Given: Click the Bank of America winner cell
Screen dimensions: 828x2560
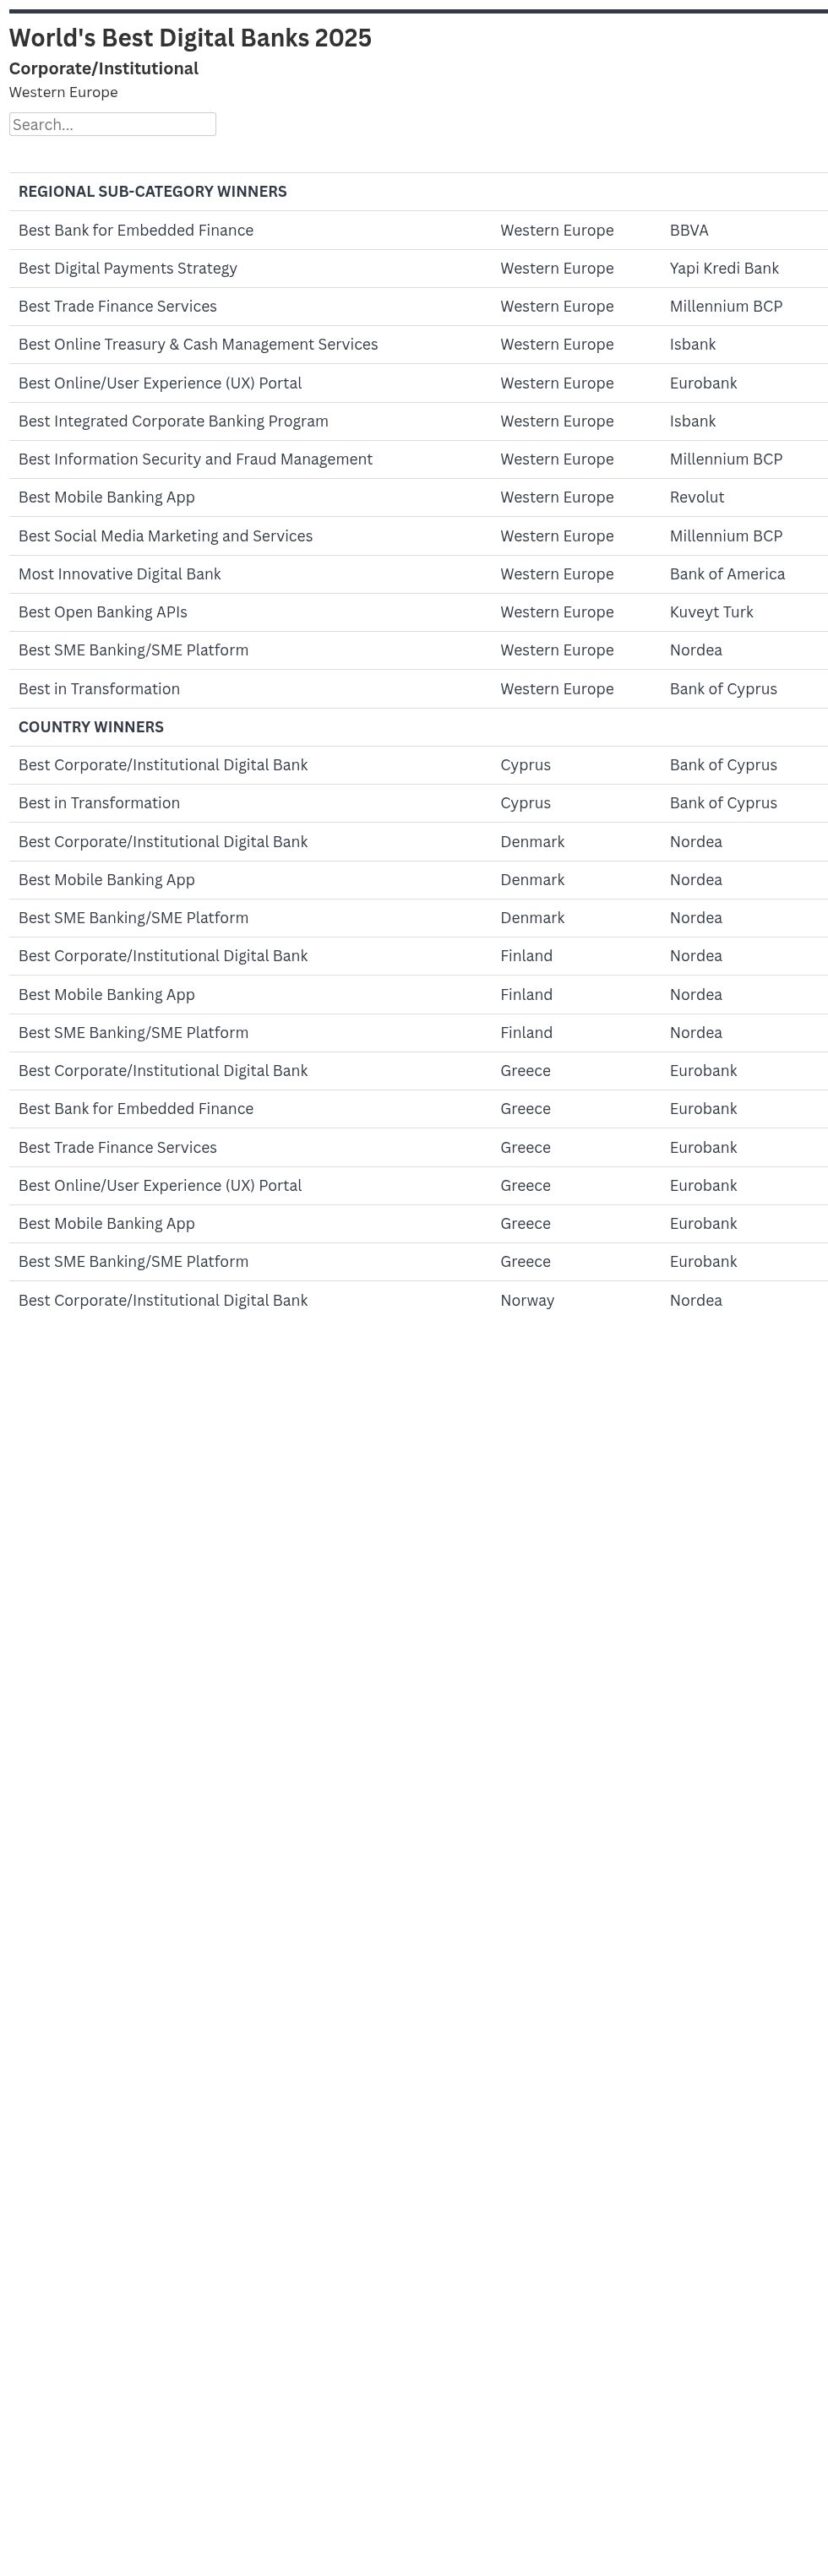Looking at the screenshot, I should [x=727, y=574].
